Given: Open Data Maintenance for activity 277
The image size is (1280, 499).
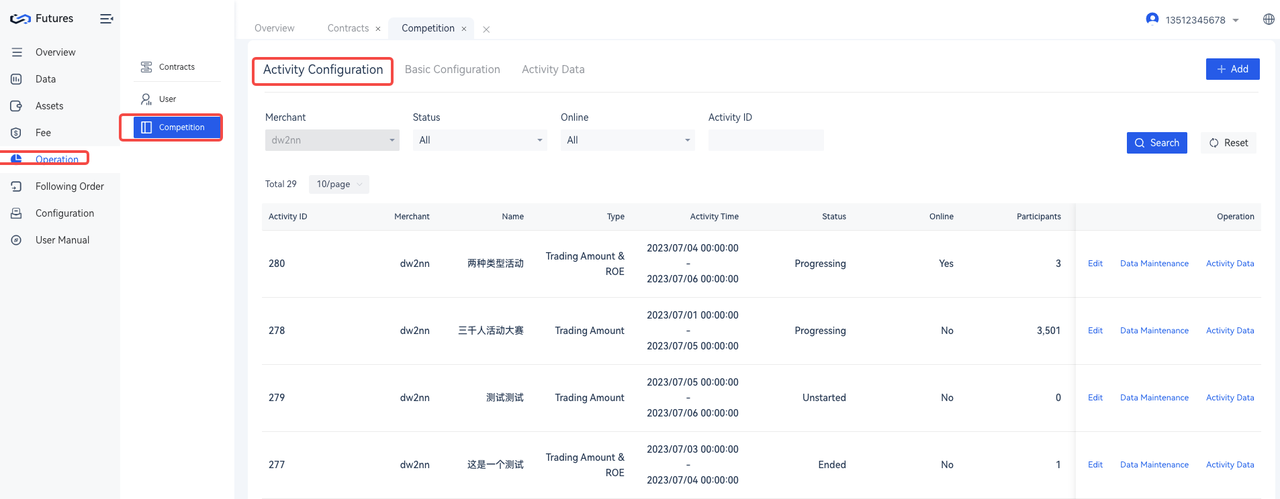Looking at the screenshot, I should click(x=1154, y=465).
